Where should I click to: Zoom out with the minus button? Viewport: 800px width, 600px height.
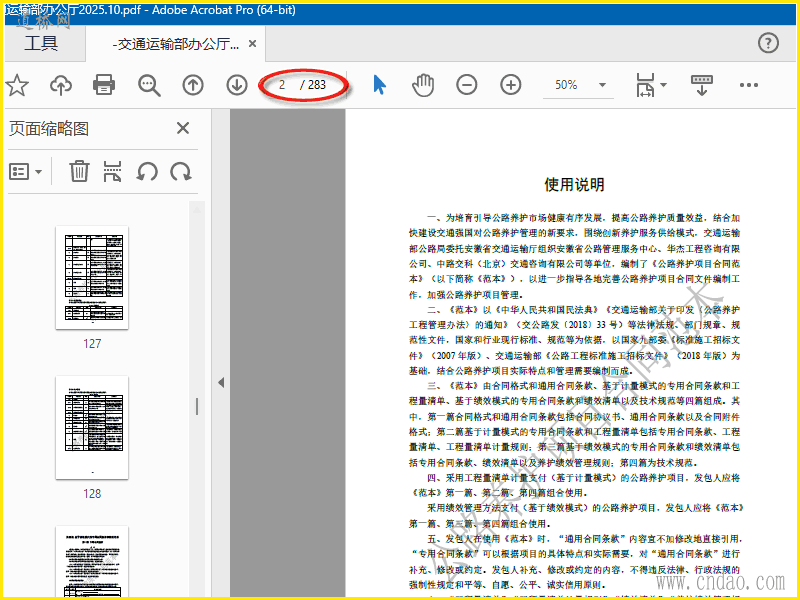coord(466,85)
